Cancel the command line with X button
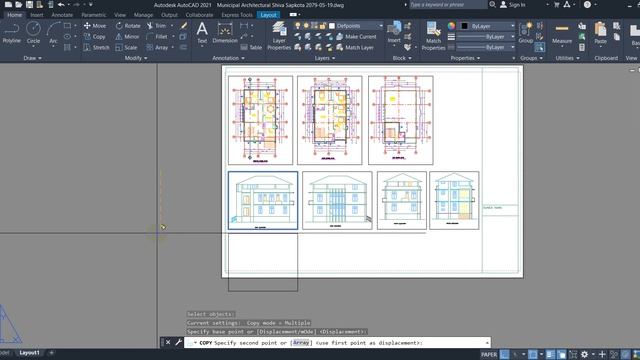This screenshot has height=360, width=640. pos(168,342)
